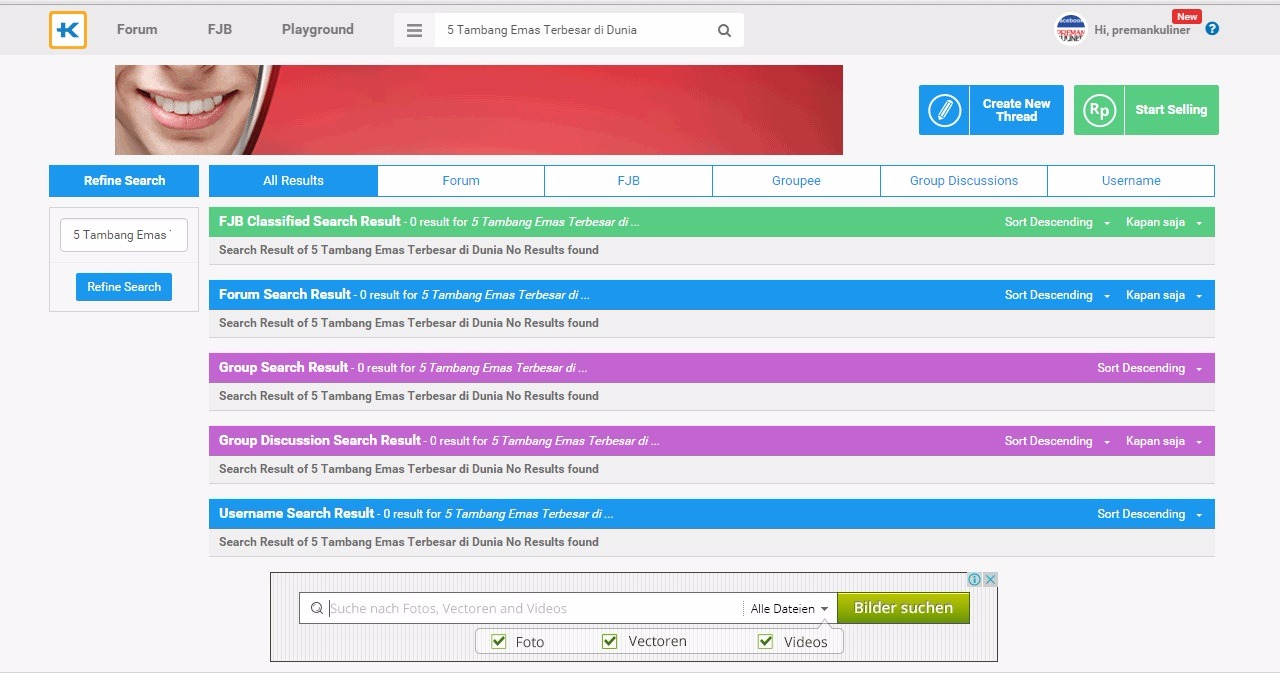Switch to the FJB results tab
This screenshot has width=1280, height=673.
click(628, 181)
